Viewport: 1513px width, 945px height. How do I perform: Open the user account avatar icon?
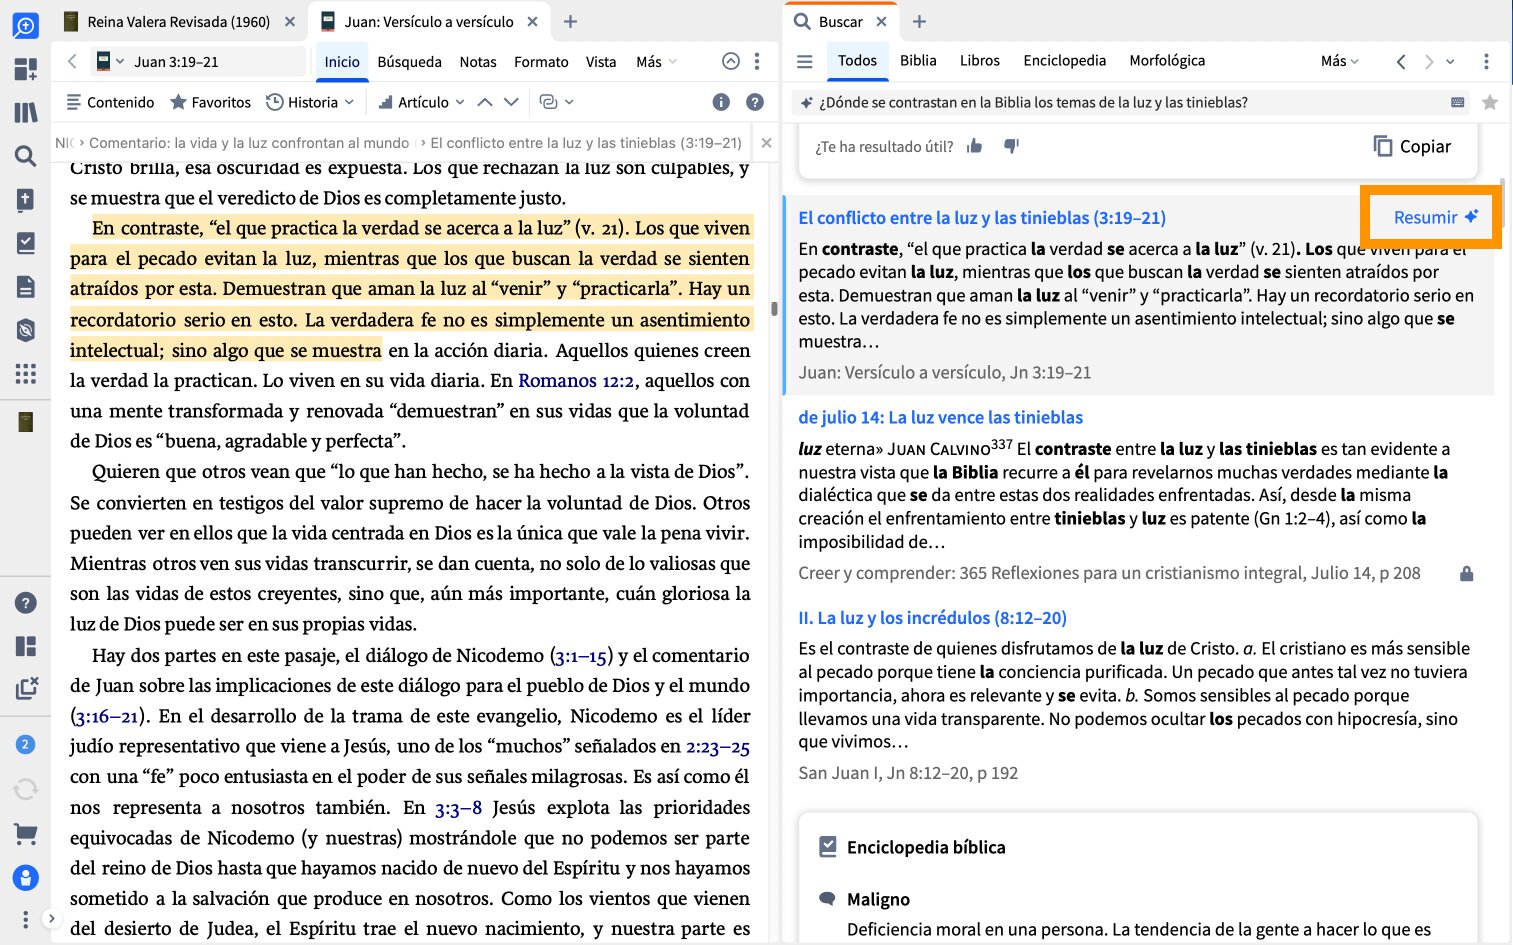(25, 878)
